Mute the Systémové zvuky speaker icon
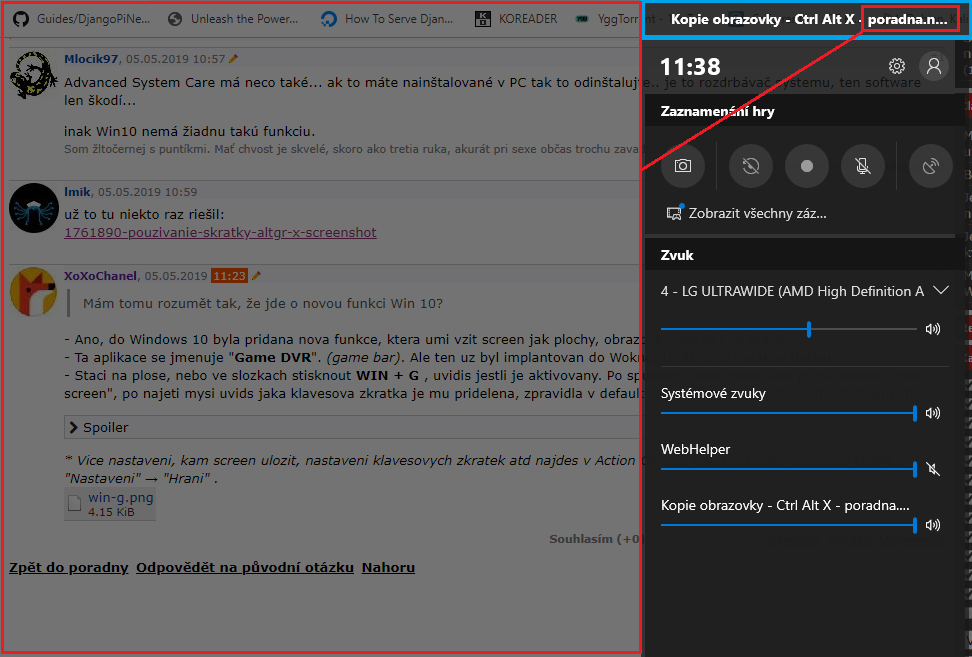 (x=933, y=413)
